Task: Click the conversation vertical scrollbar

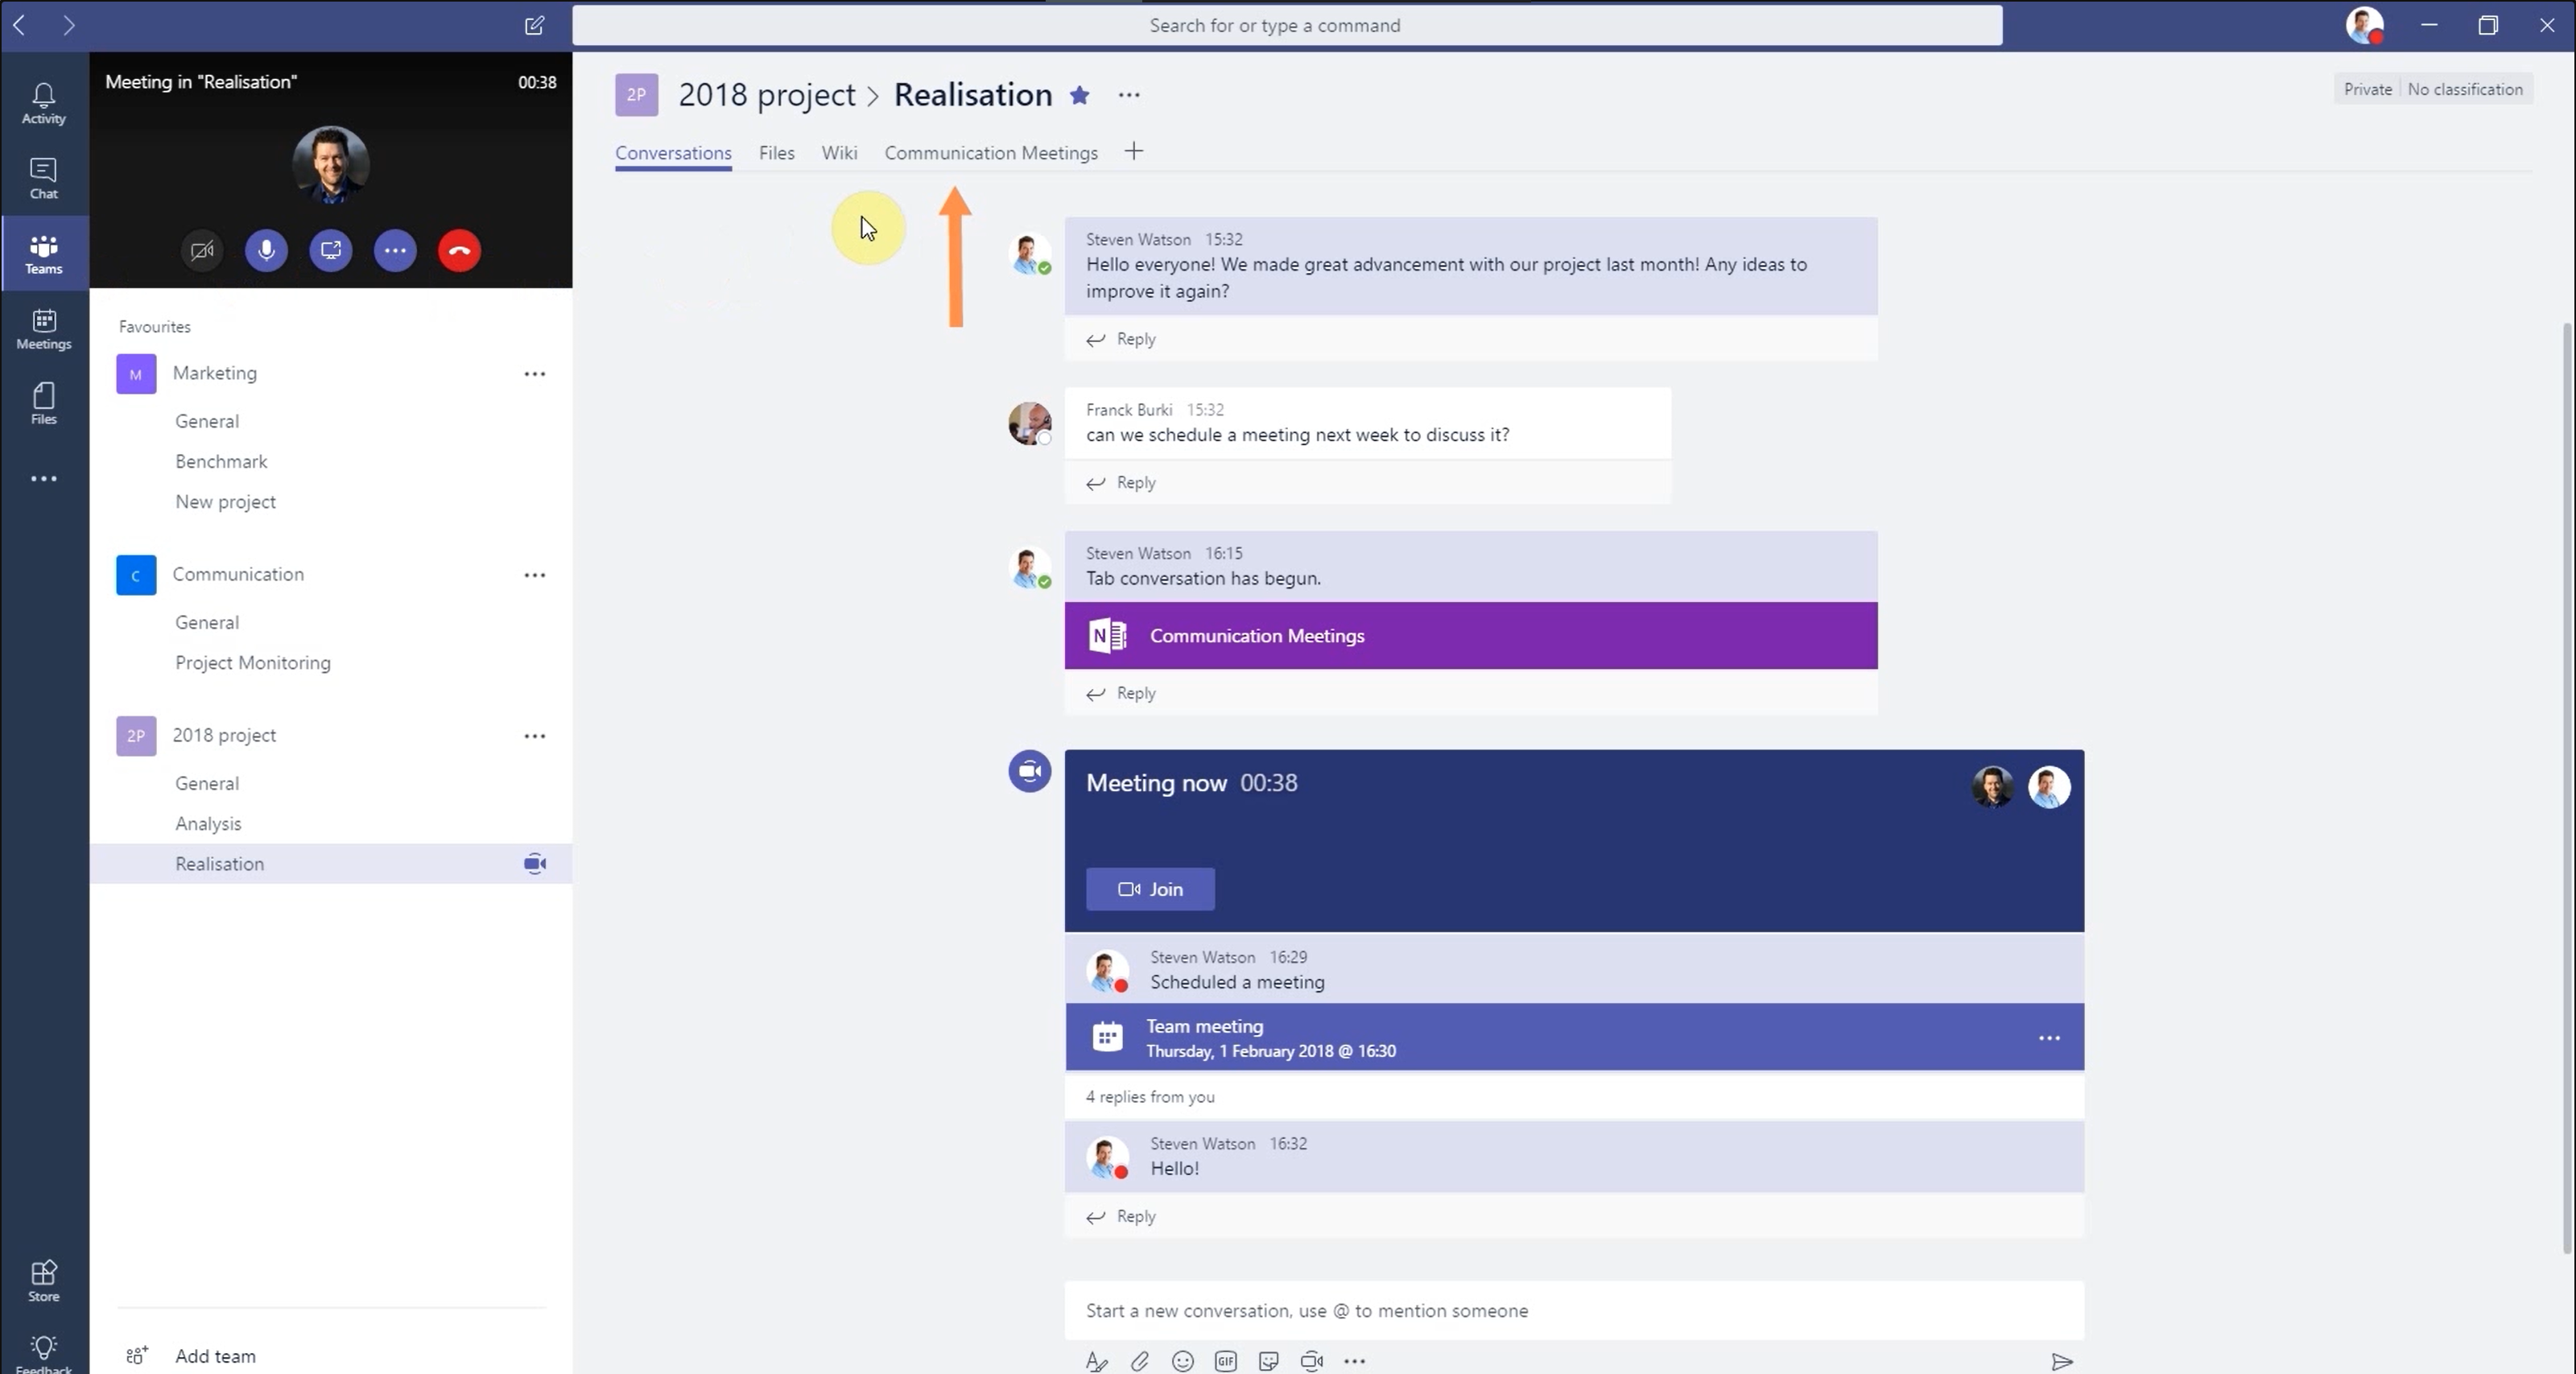Action: pyautogui.click(x=2567, y=787)
